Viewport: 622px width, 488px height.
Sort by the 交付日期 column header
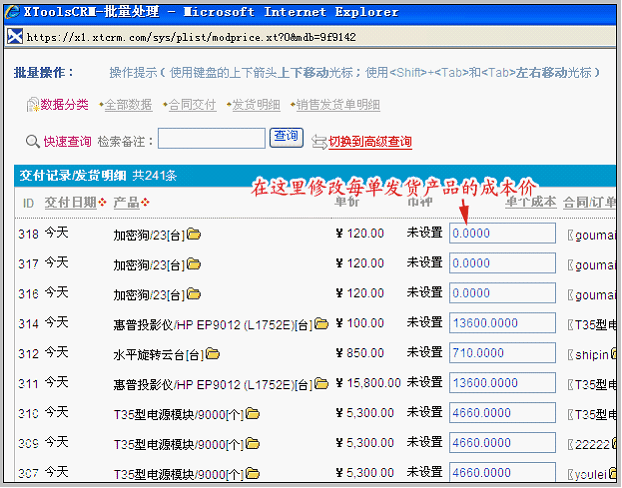[70, 203]
